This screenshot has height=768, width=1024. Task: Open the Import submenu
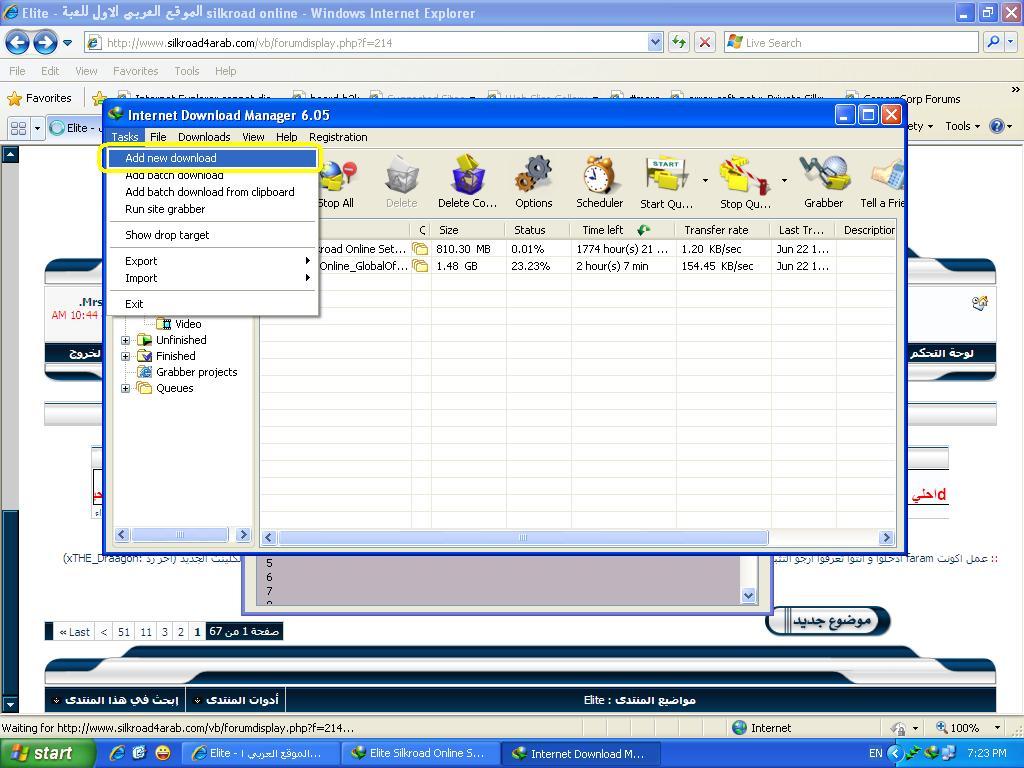coord(213,278)
